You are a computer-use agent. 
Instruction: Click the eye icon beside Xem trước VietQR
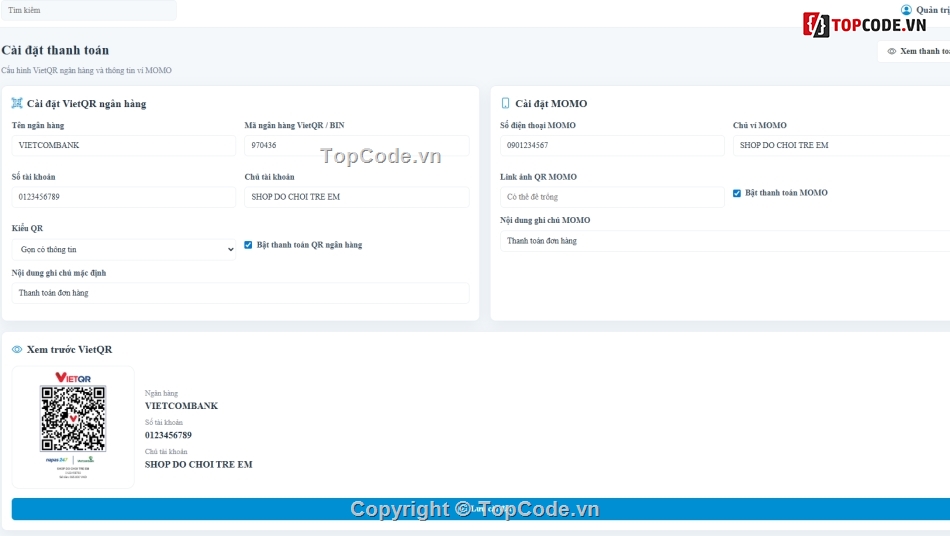[x=17, y=349]
